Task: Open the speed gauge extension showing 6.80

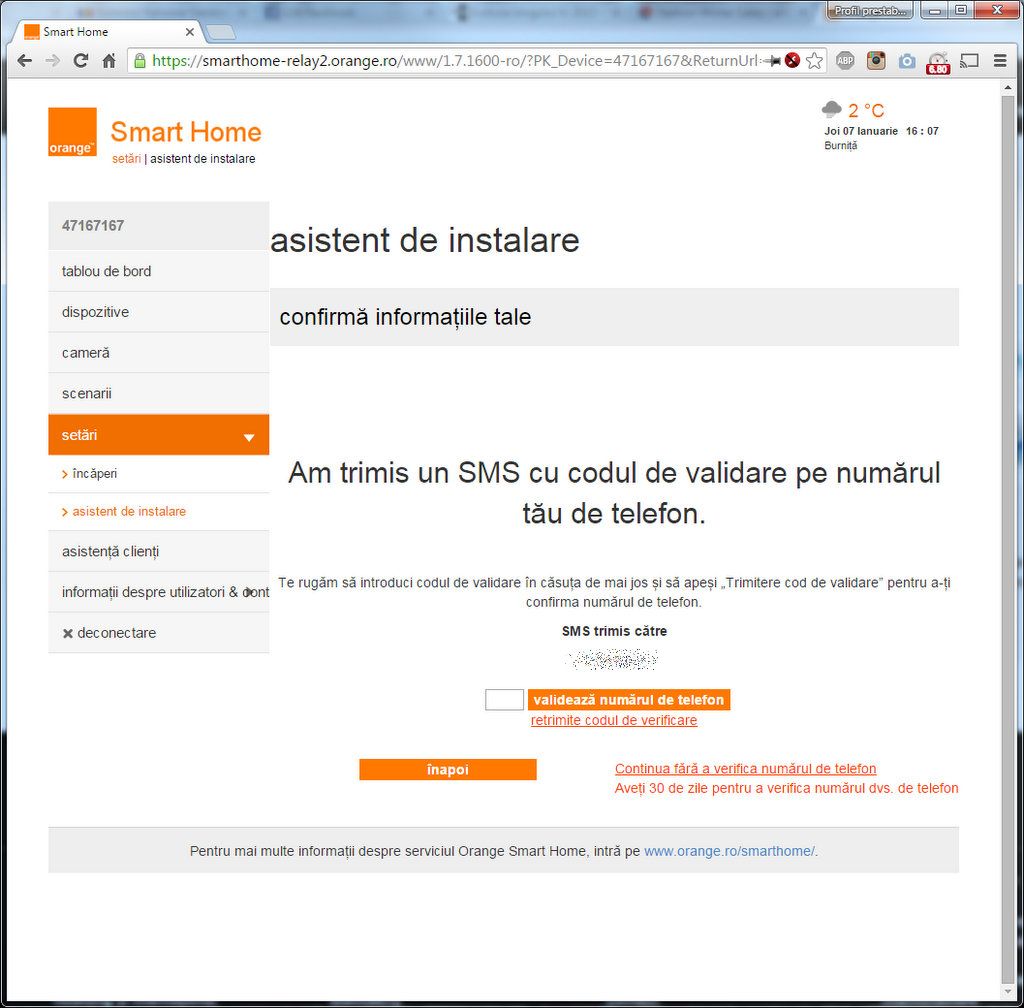Action: coord(938,63)
